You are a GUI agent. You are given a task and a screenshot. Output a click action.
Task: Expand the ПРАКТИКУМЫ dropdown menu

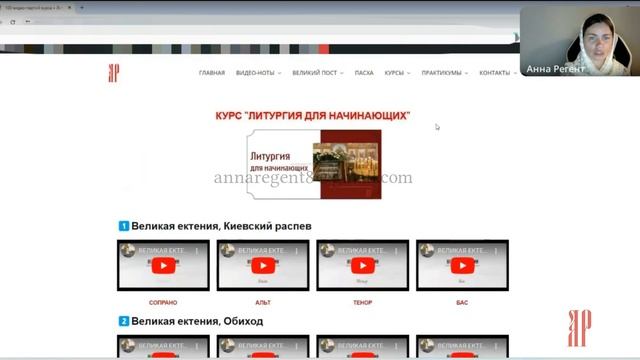(x=444, y=73)
